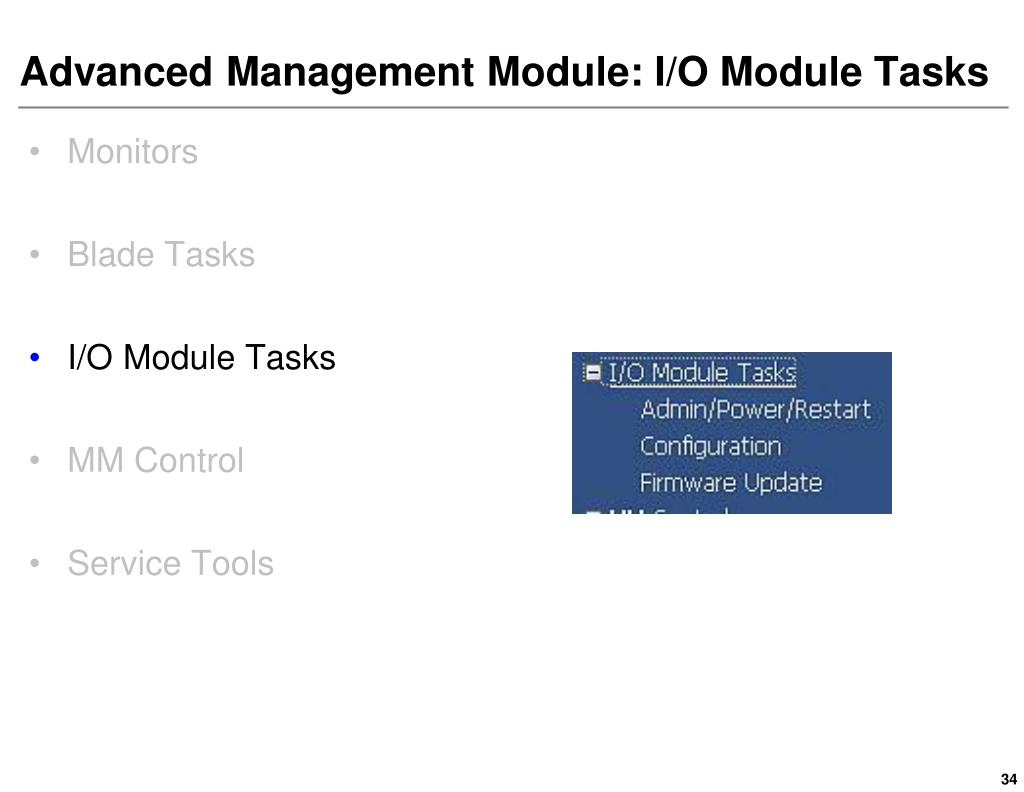Click the gray bullet dot beside Blade Tasks
The height and width of the screenshot is (792, 1024).
(35, 254)
